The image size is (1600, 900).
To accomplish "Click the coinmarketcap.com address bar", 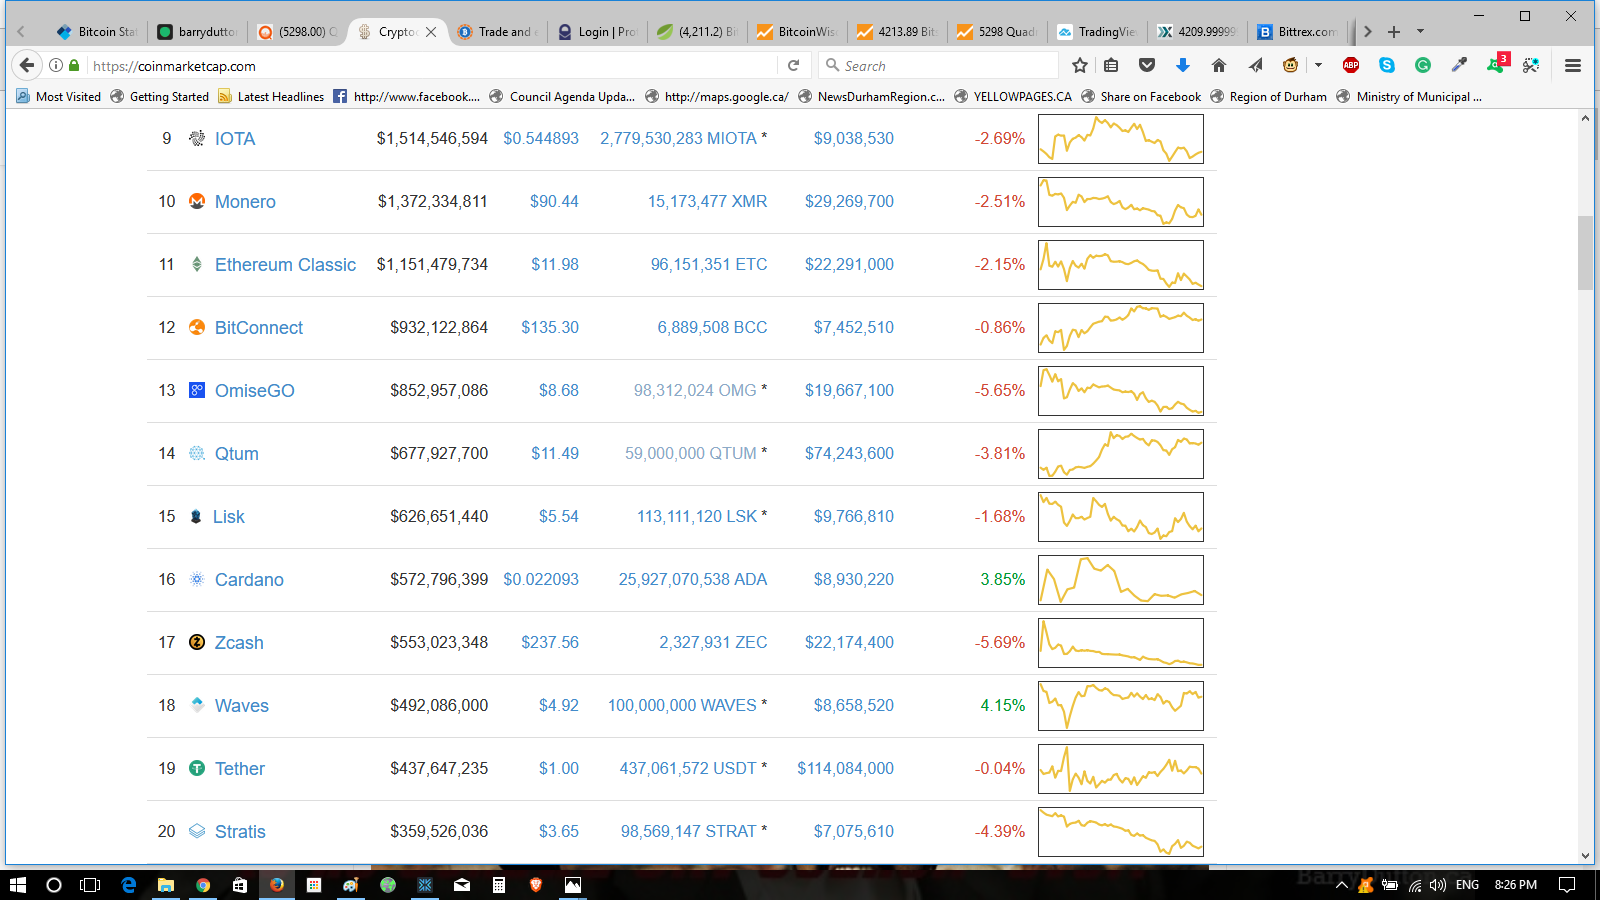I will pos(430,66).
